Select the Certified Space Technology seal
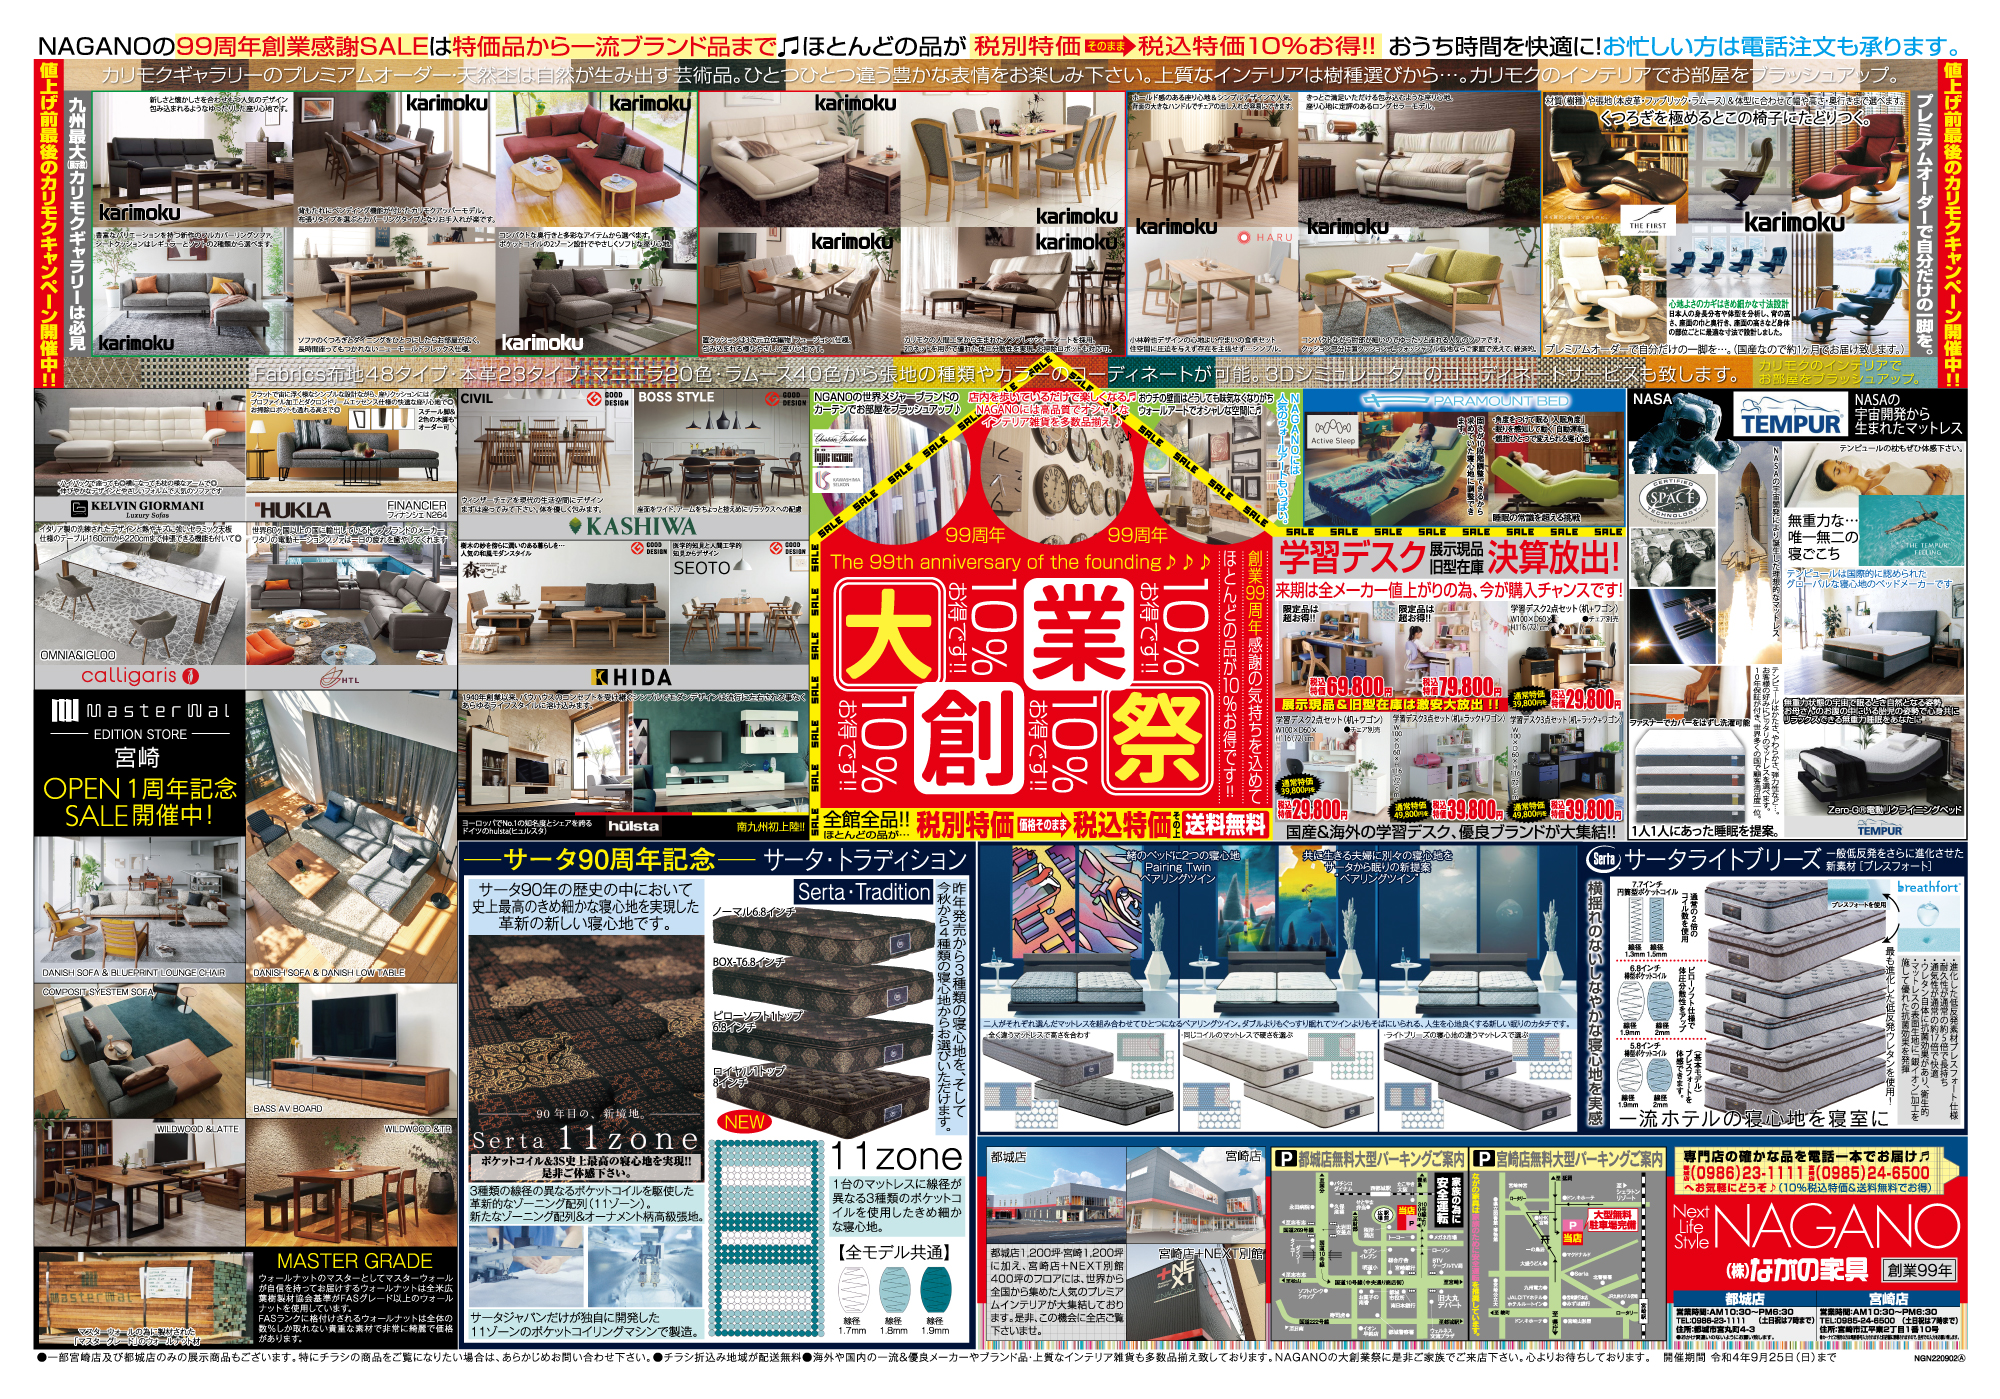The width and height of the screenshot is (2000, 1399). [1671, 497]
